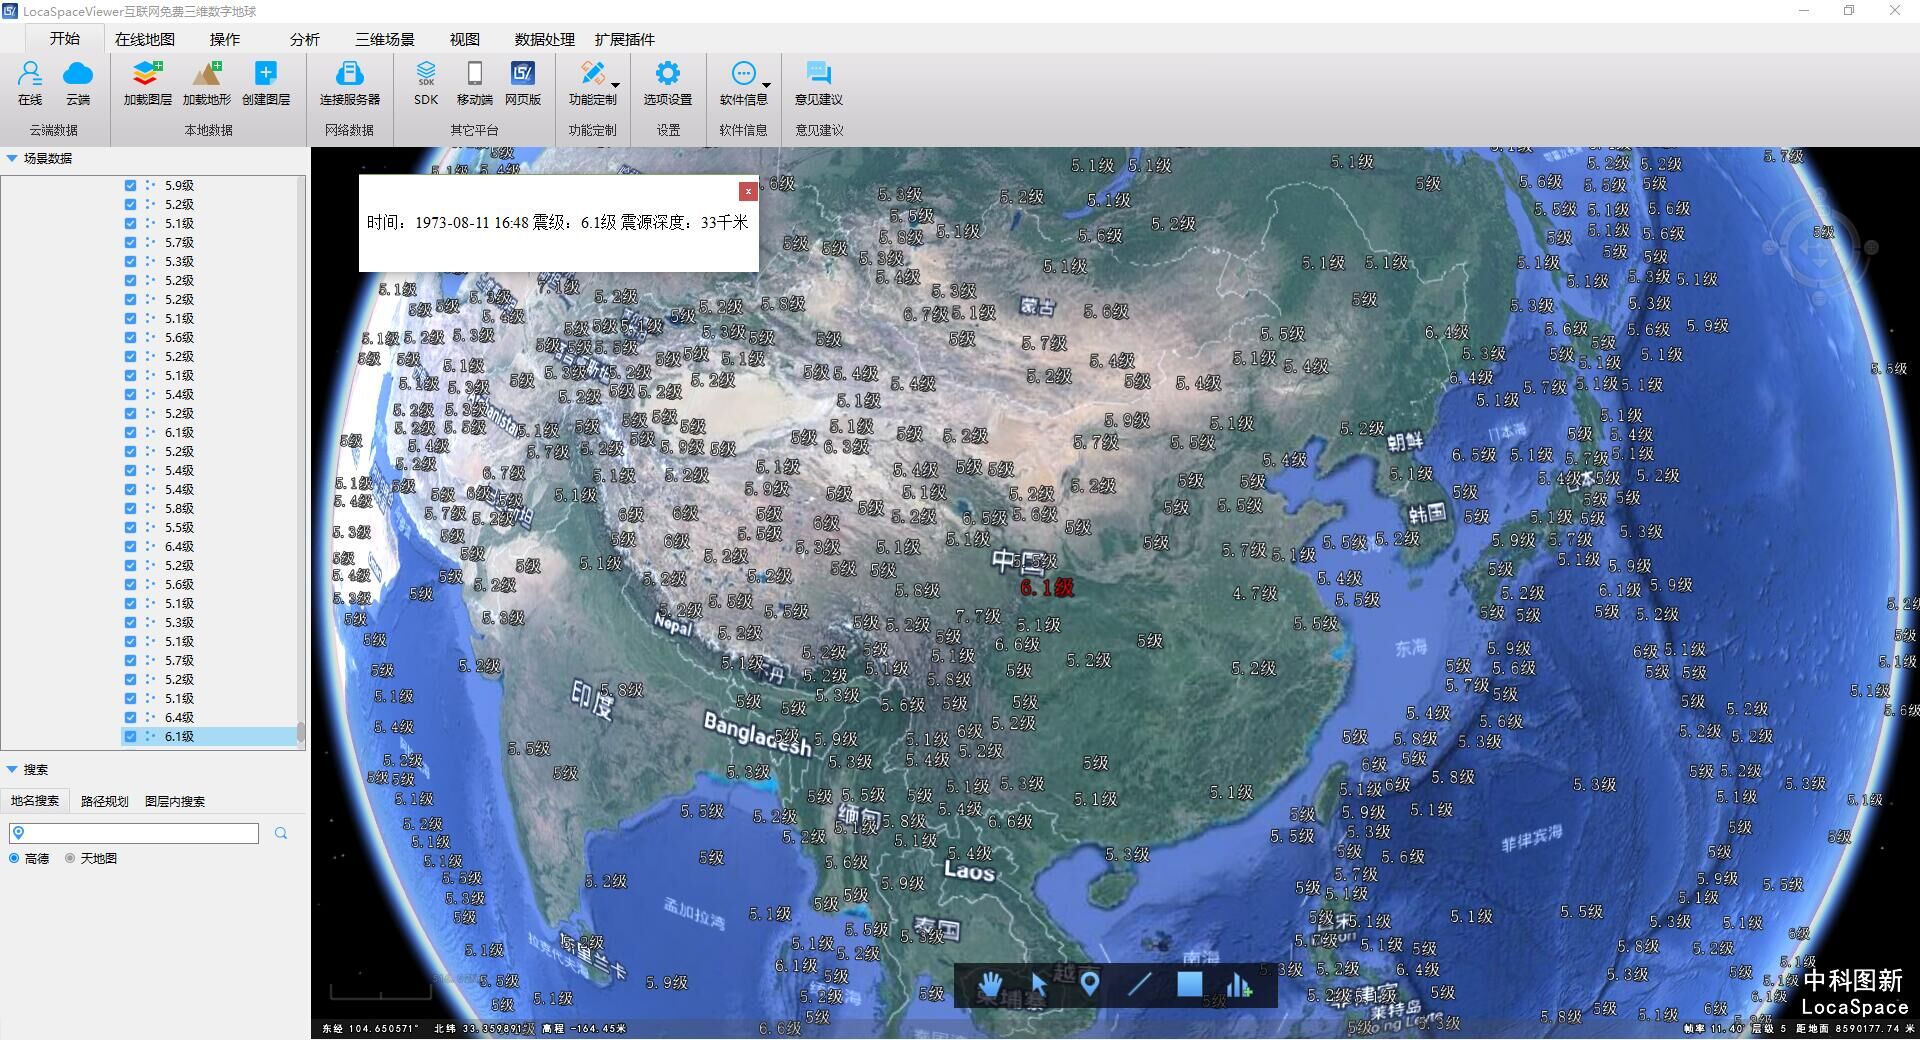Image resolution: width=1920 pixels, height=1040 pixels.
Task: Select the hand pan tool on map toolbar
Action: tap(991, 985)
